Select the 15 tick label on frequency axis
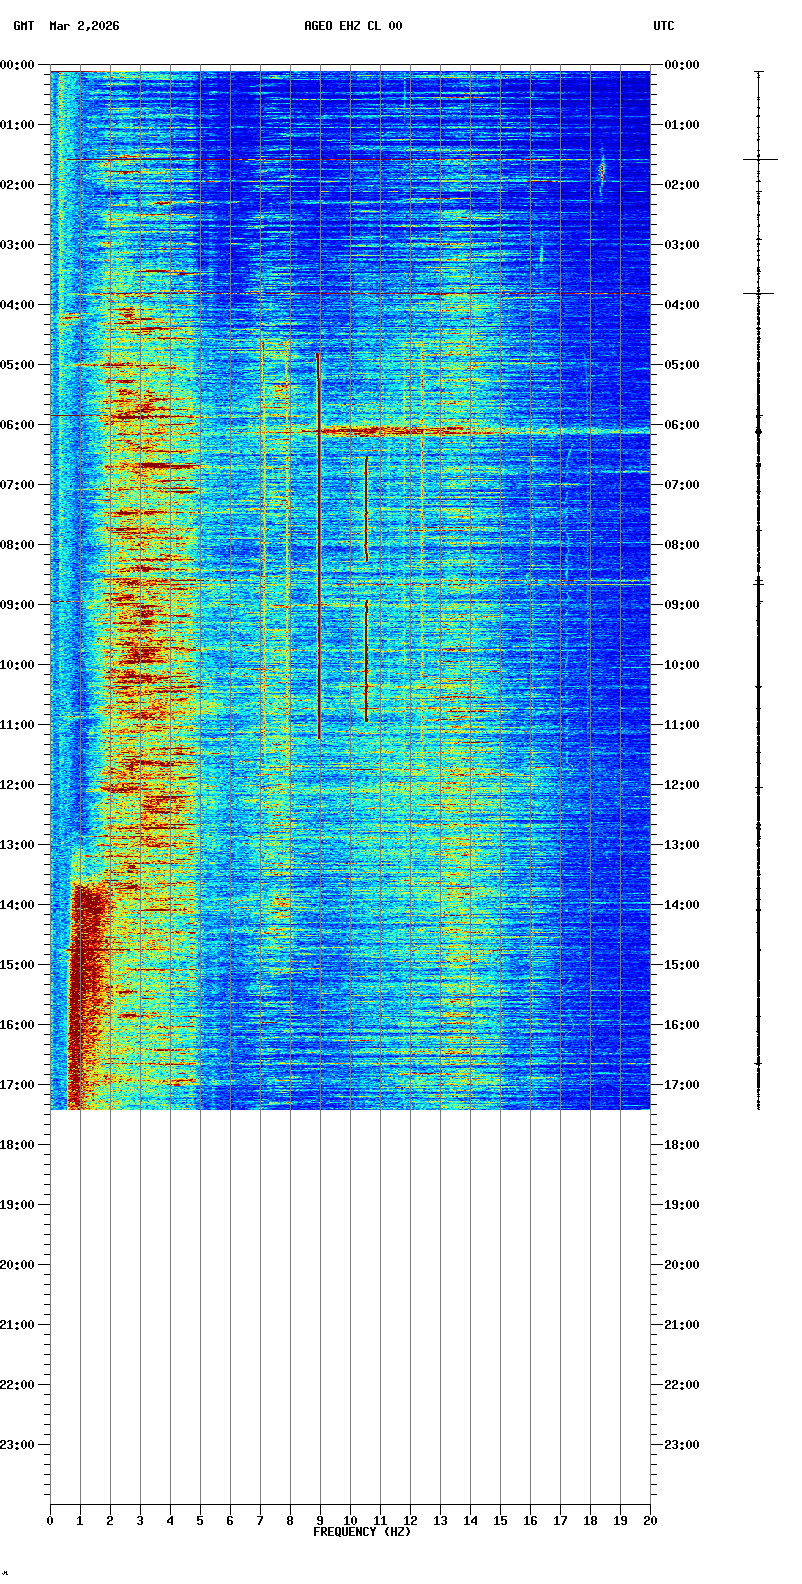 (500, 1521)
